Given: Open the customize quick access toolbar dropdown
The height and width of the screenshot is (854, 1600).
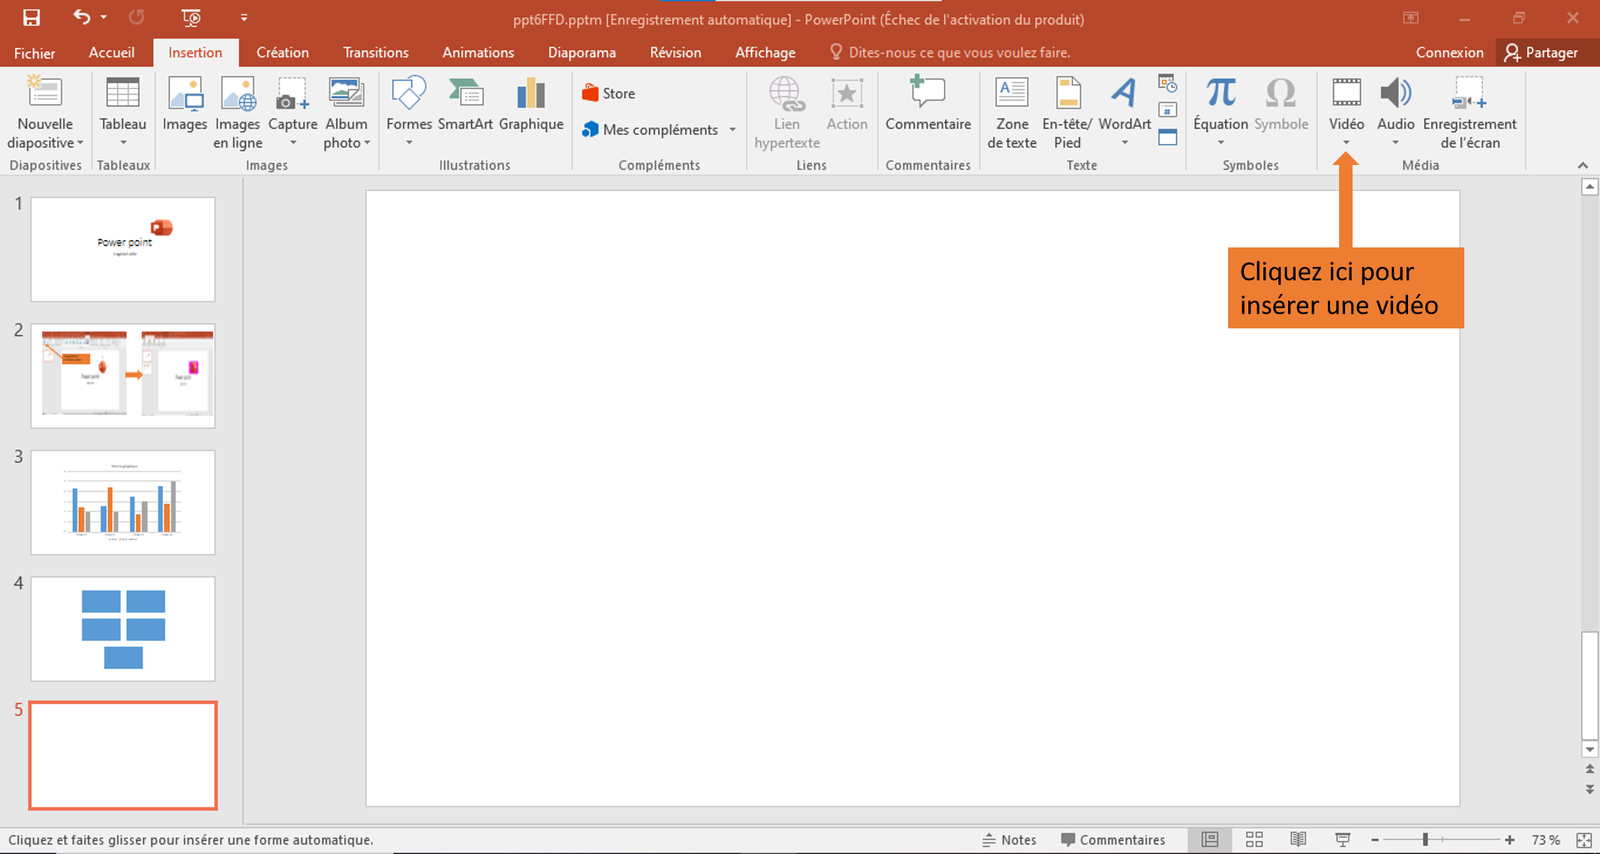Looking at the screenshot, I should [x=244, y=18].
